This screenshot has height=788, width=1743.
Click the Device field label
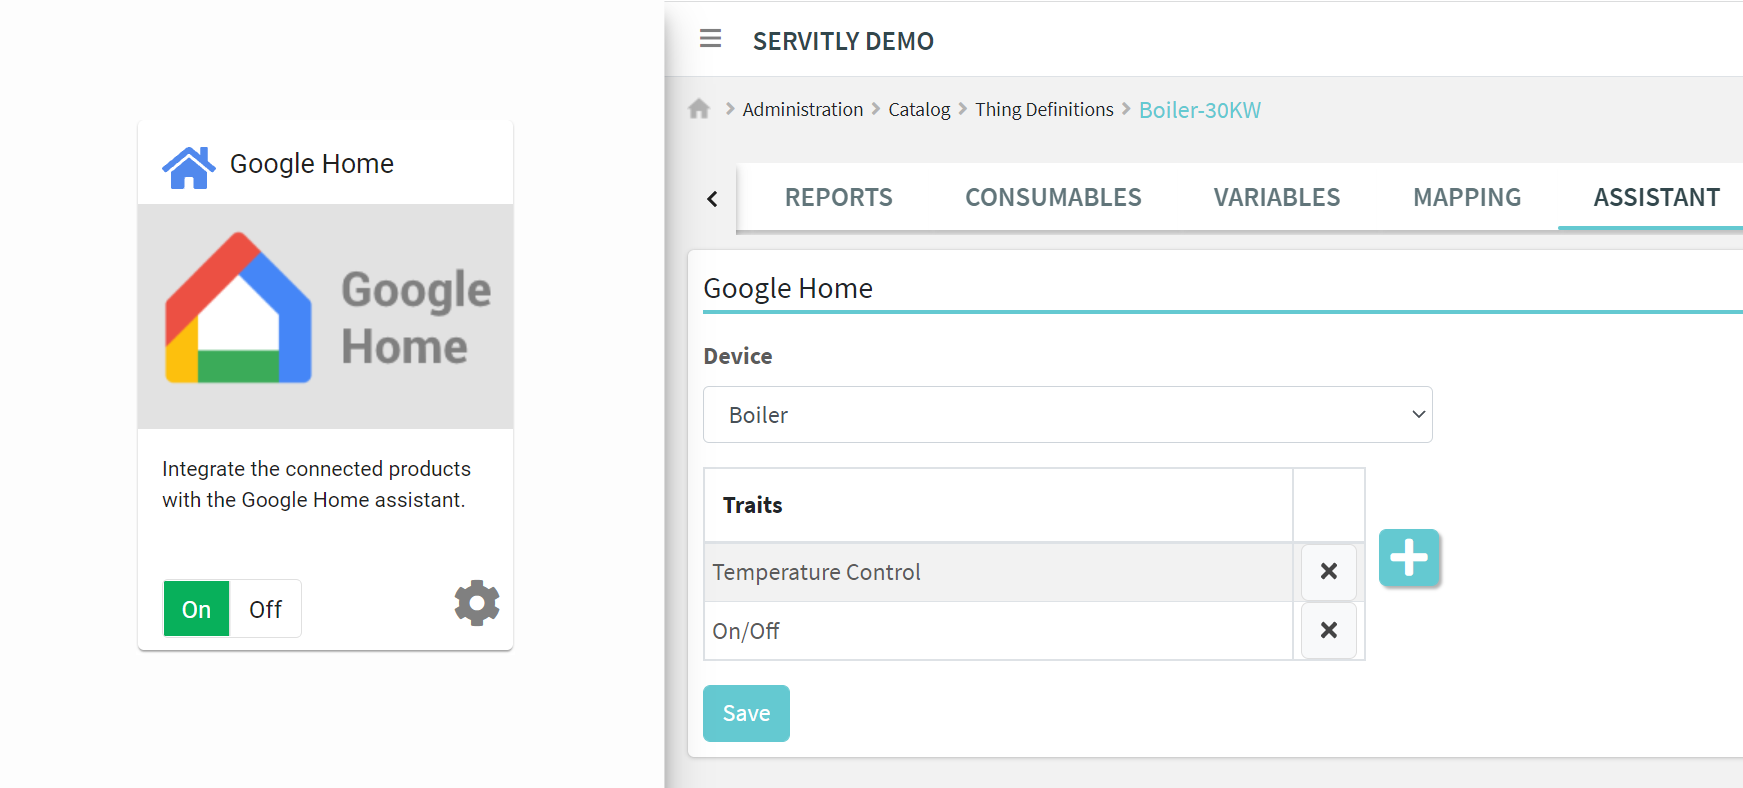738,356
